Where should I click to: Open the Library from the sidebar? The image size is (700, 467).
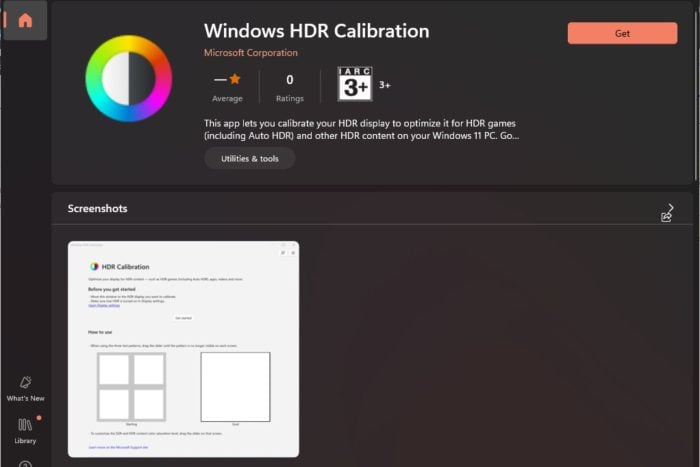[x=25, y=430]
